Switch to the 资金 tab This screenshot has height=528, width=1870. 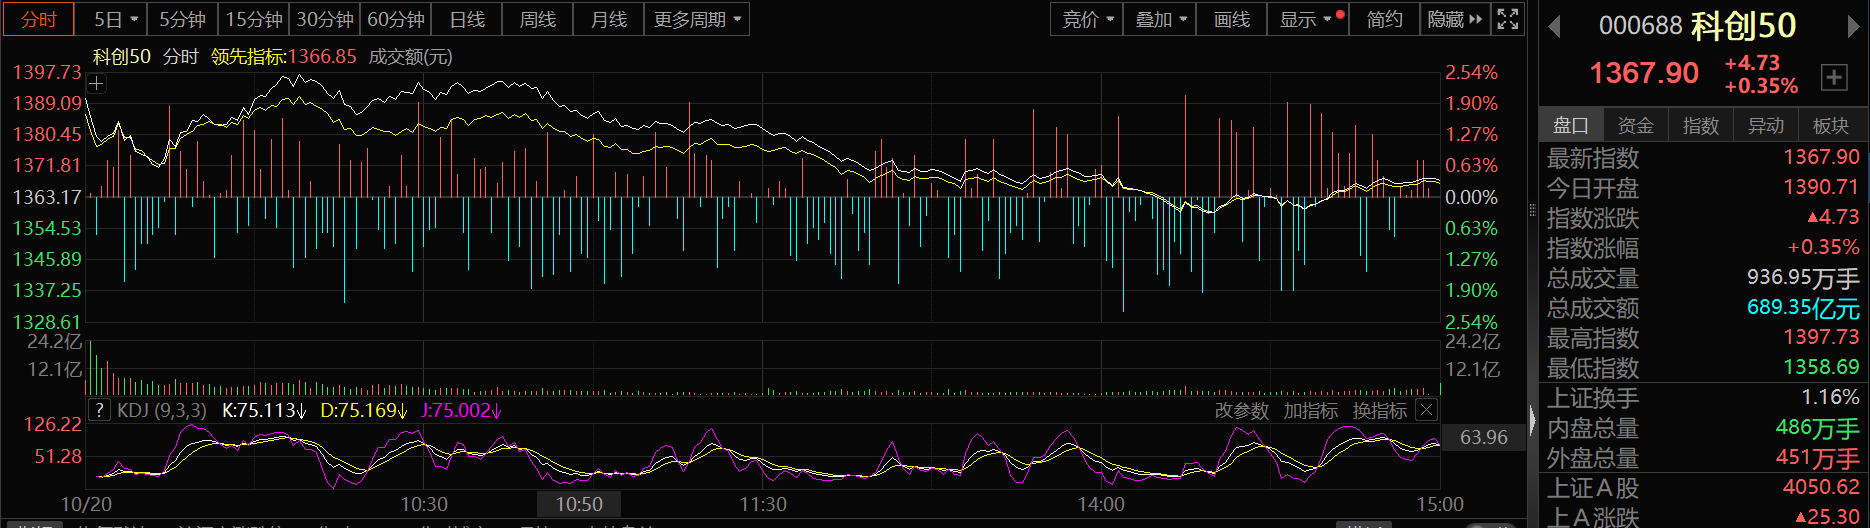coord(1635,125)
